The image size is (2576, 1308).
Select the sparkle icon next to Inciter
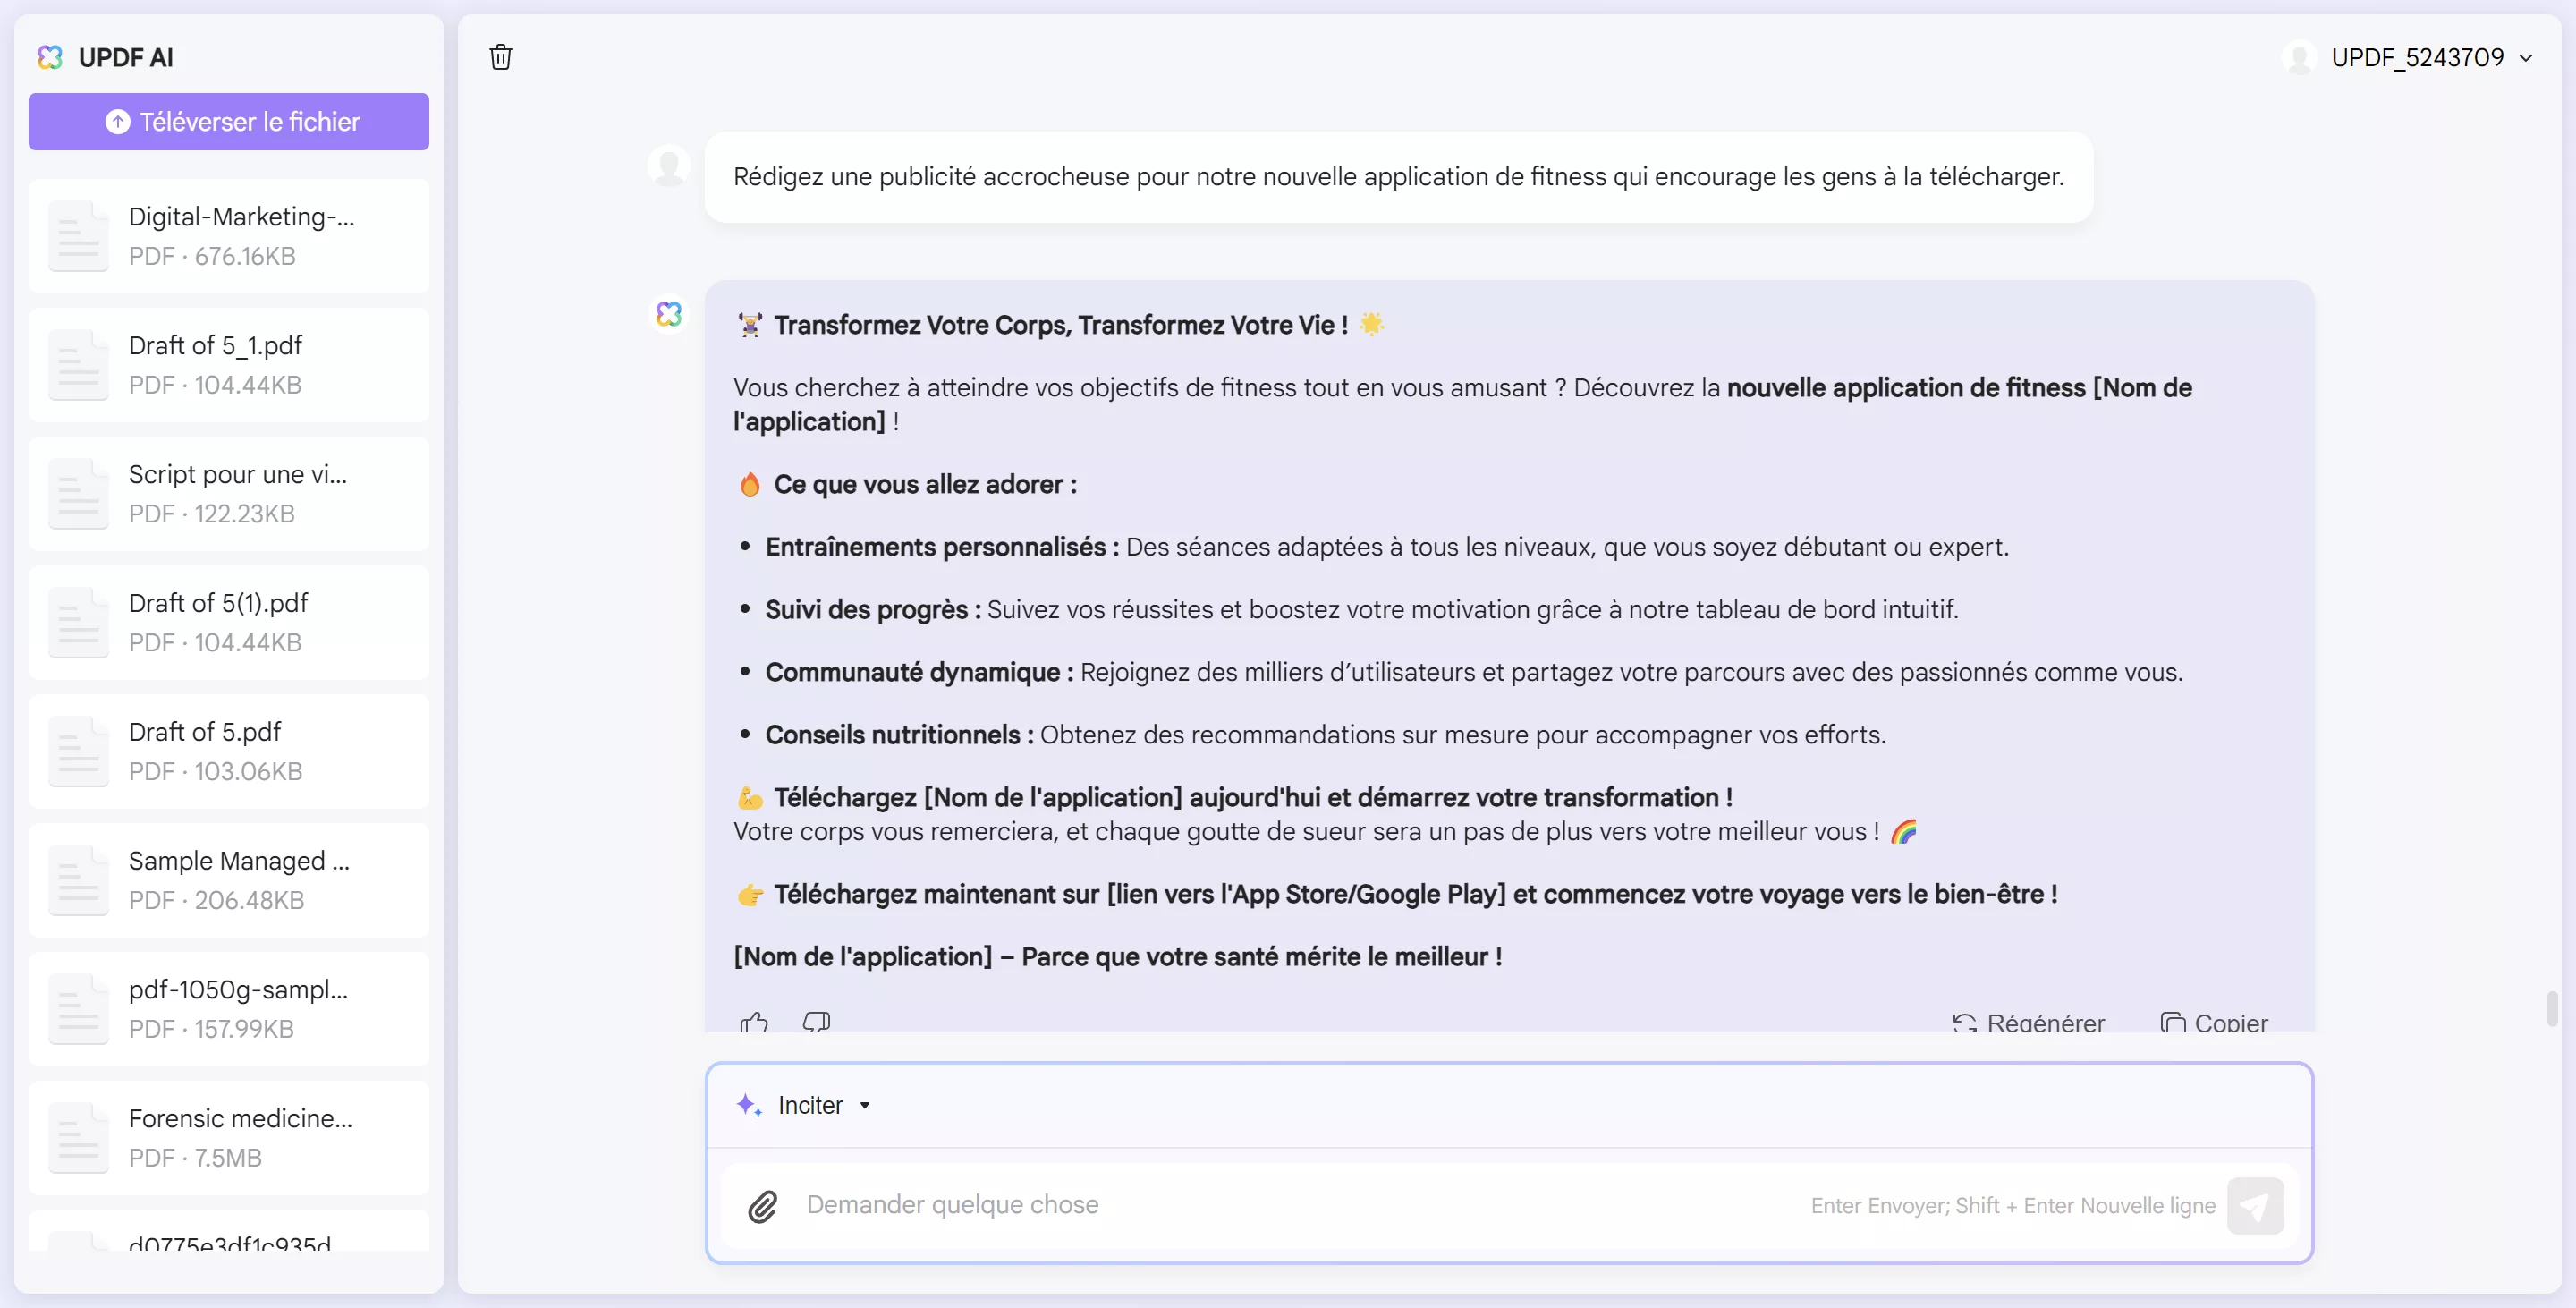pos(749,1104)
